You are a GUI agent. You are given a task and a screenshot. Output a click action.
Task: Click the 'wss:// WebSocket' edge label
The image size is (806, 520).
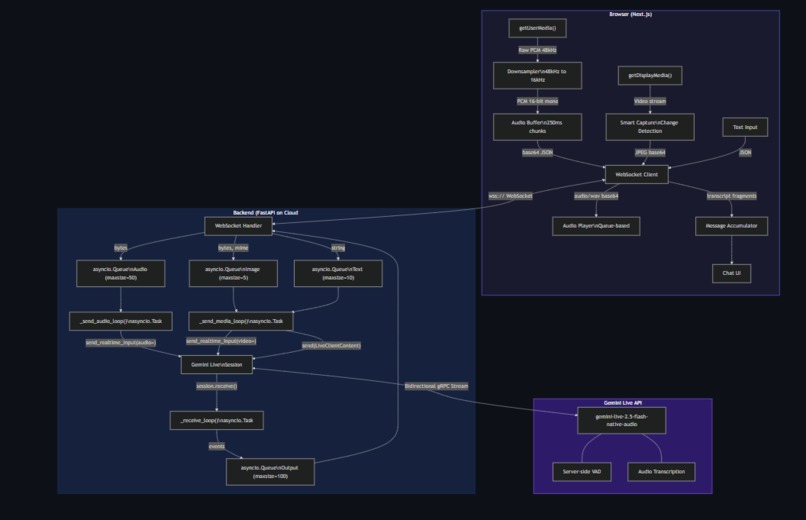[x=510, y=196]
